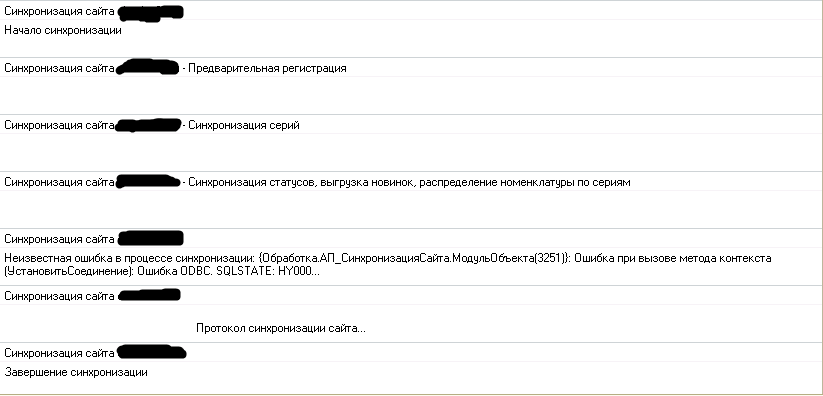Viewport: 823px width, 396px height.
Task: Select the "Синхронизация серий" log row
Action: click(x=411, y=125)
